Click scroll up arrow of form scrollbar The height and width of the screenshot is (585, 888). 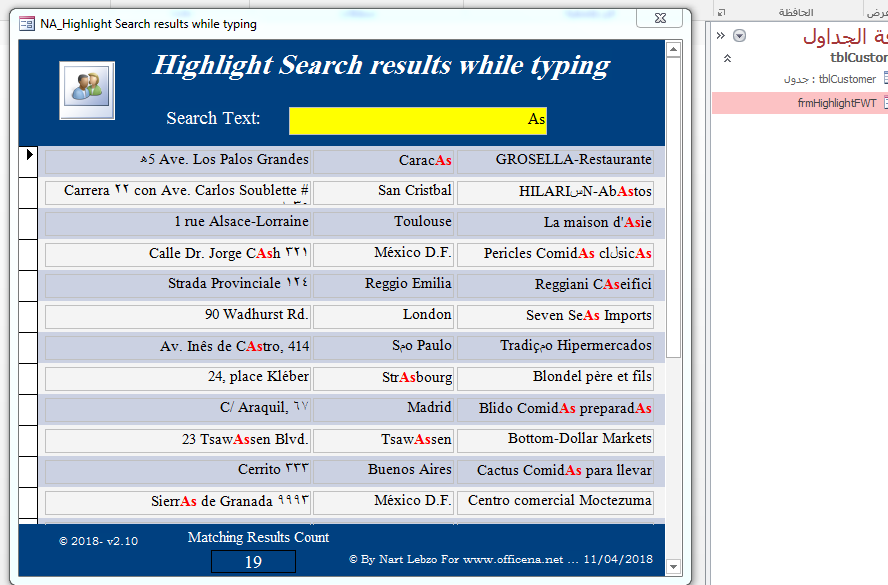pyautogui.click(x=673, y=49)
